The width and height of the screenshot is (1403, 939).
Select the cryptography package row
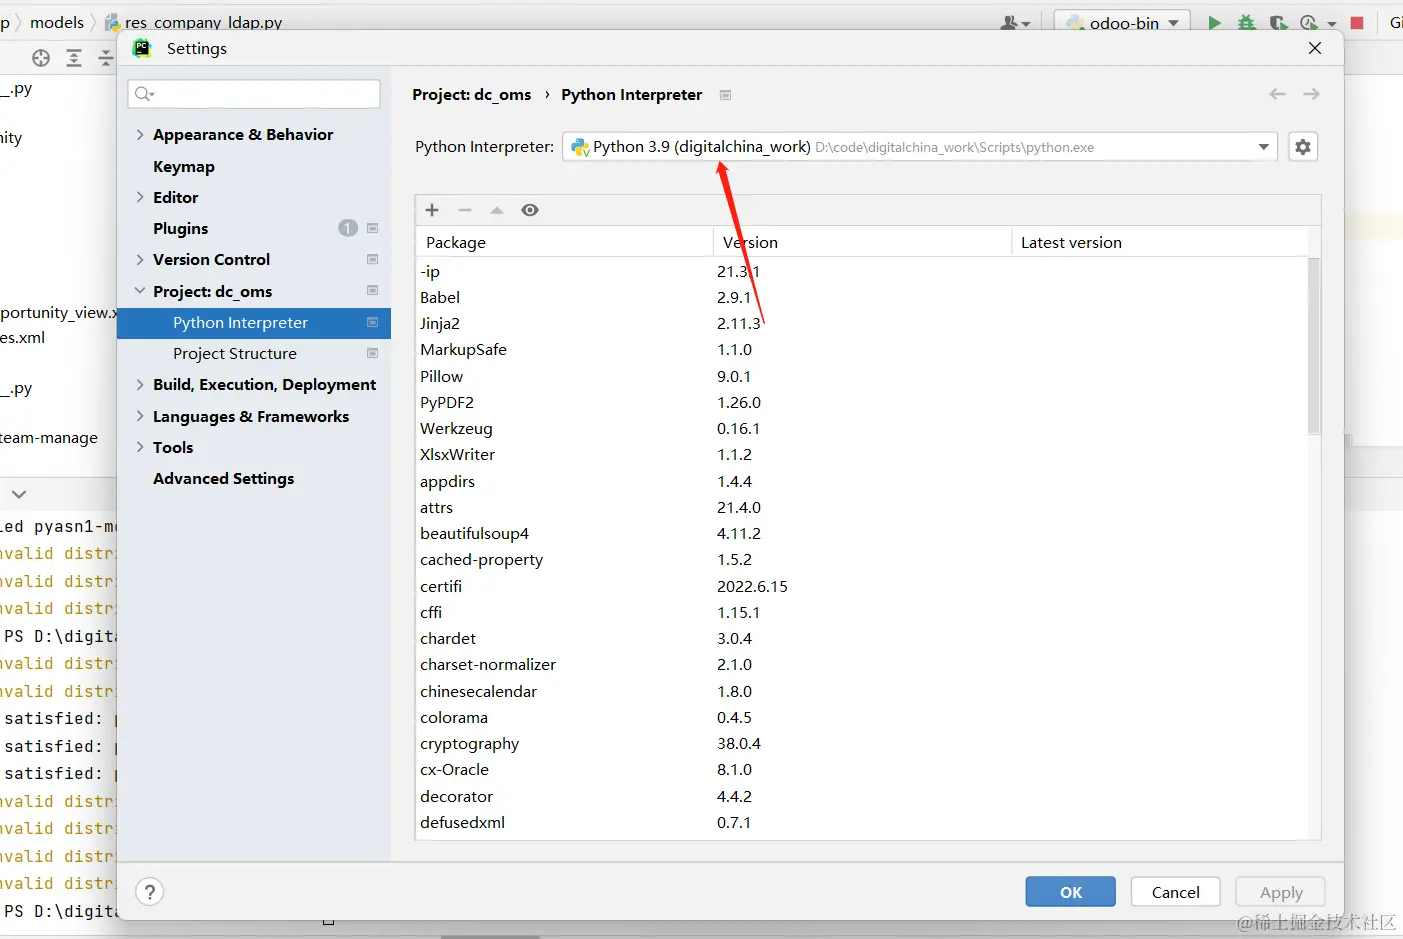(x=862, y=743)
